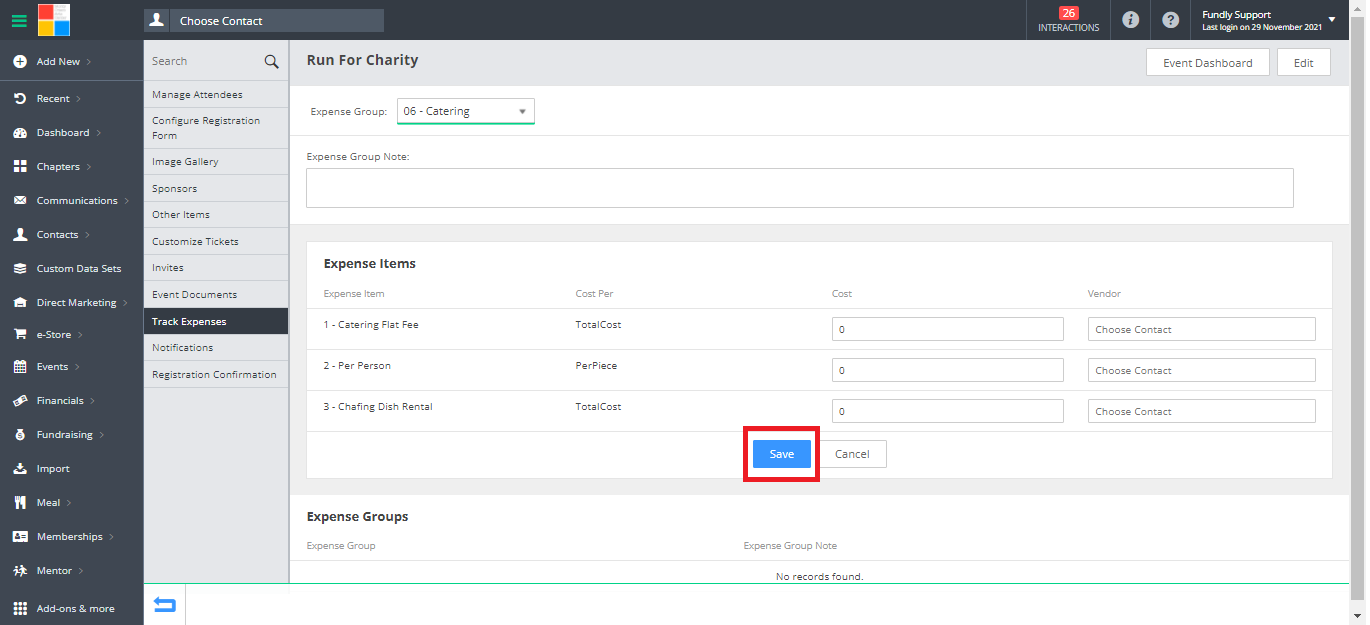1370x625 pixels.
Task: Click the e-Store cart icon
Action: [20, 335]
